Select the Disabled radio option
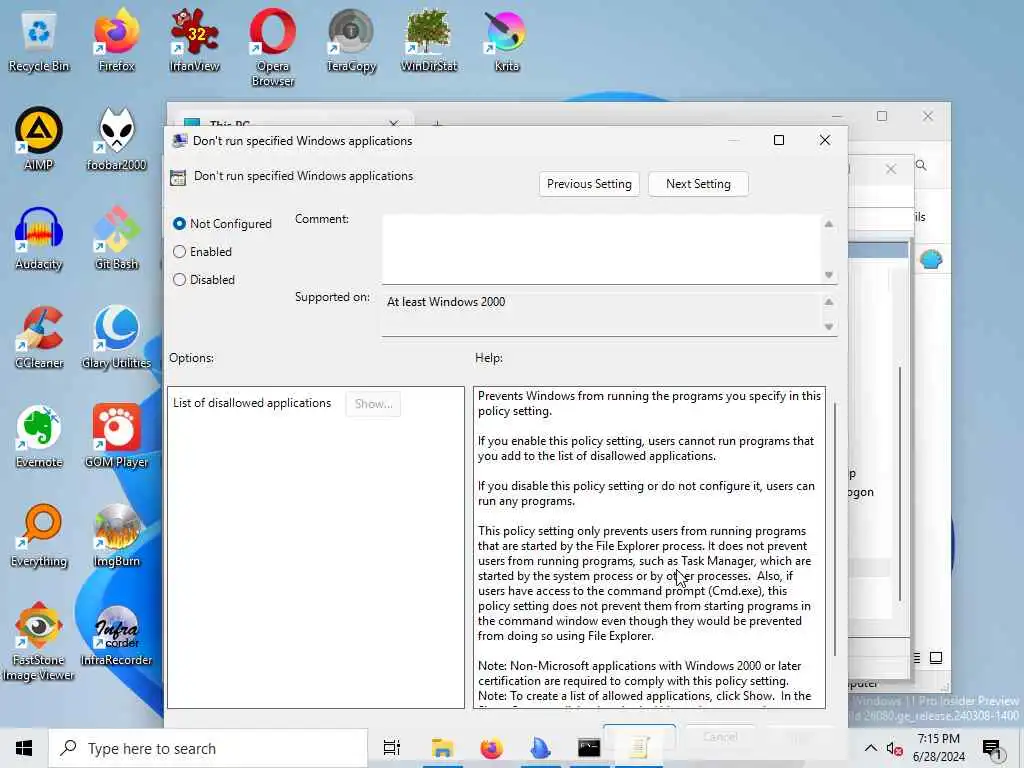1024x768 pixels. click(204, 280)
